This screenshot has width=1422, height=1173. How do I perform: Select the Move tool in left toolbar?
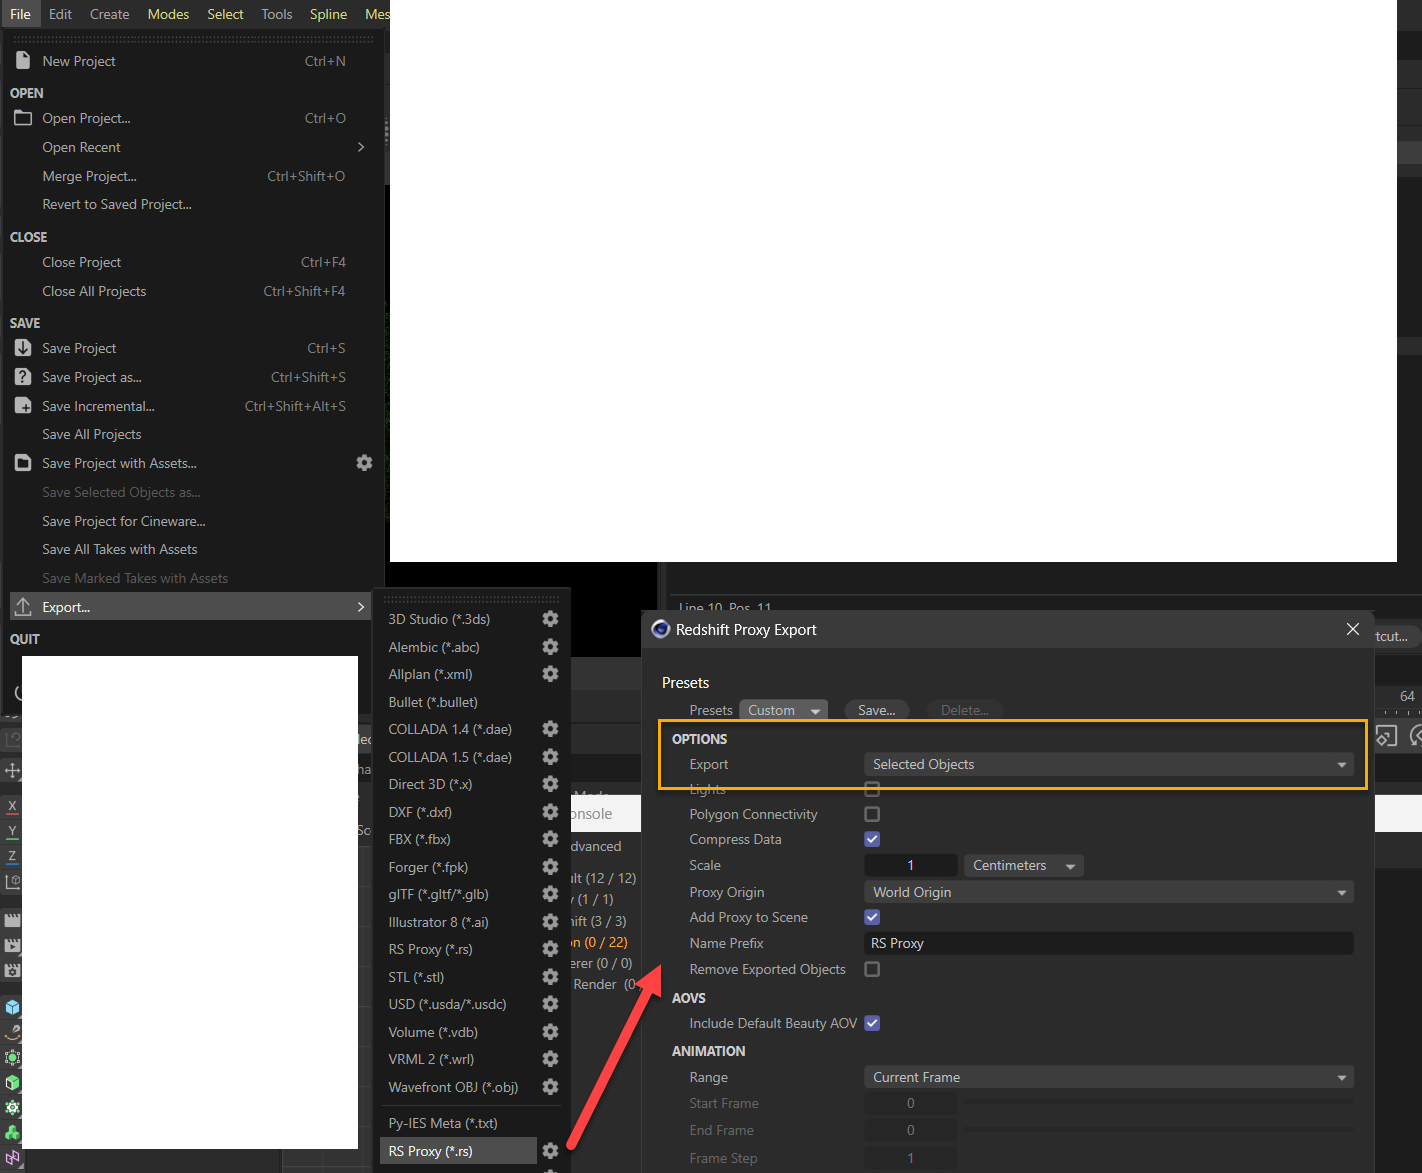[12, 771]
